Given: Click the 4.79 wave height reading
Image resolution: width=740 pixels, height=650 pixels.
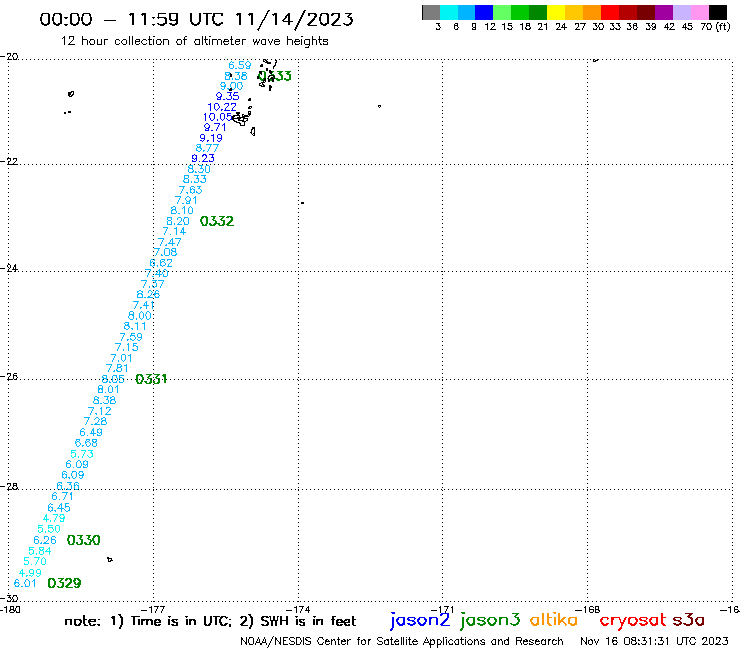Looking at the screenshot, I should [54, 518].
